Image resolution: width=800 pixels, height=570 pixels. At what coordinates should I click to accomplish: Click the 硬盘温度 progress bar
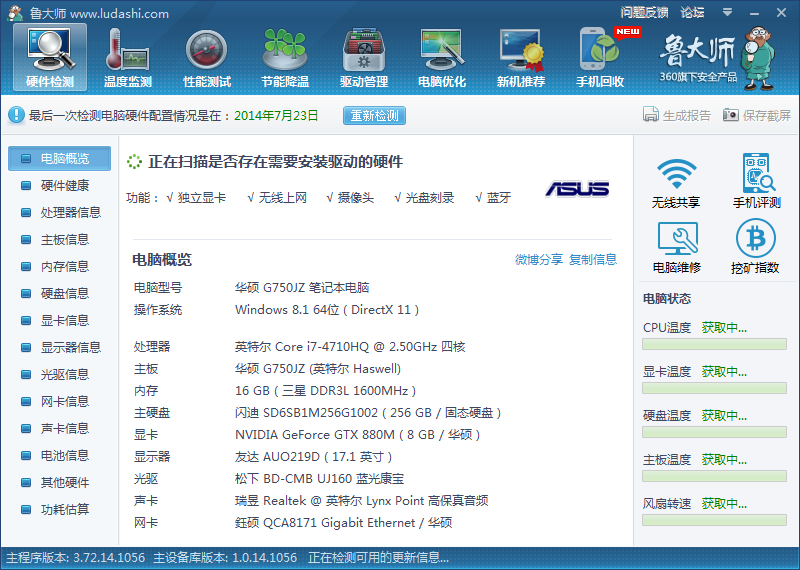pos(714,432)
